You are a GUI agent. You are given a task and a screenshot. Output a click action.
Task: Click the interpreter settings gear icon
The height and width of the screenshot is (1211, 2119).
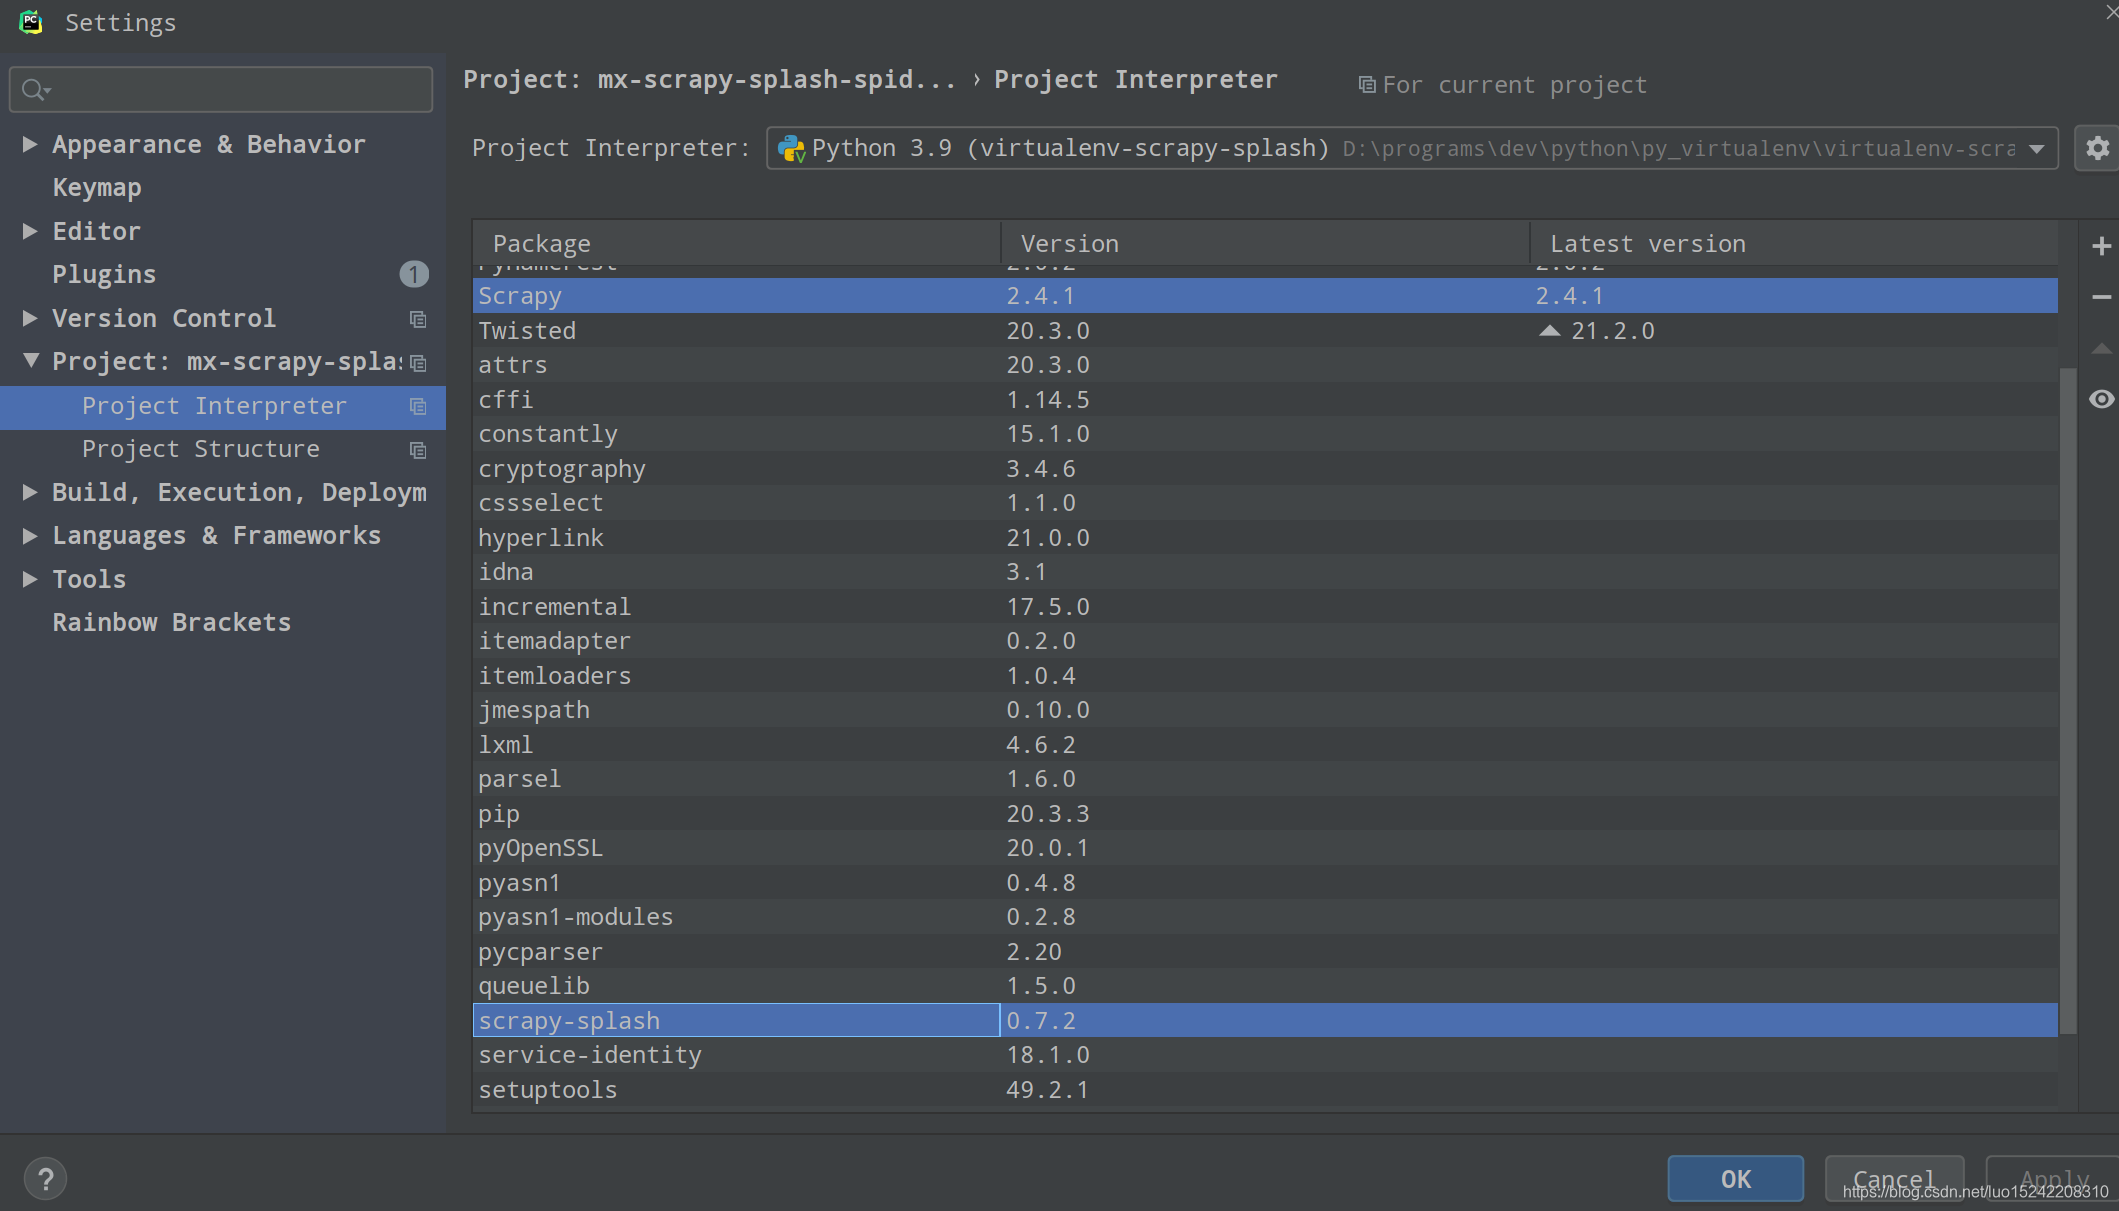tap(2097, 148)
